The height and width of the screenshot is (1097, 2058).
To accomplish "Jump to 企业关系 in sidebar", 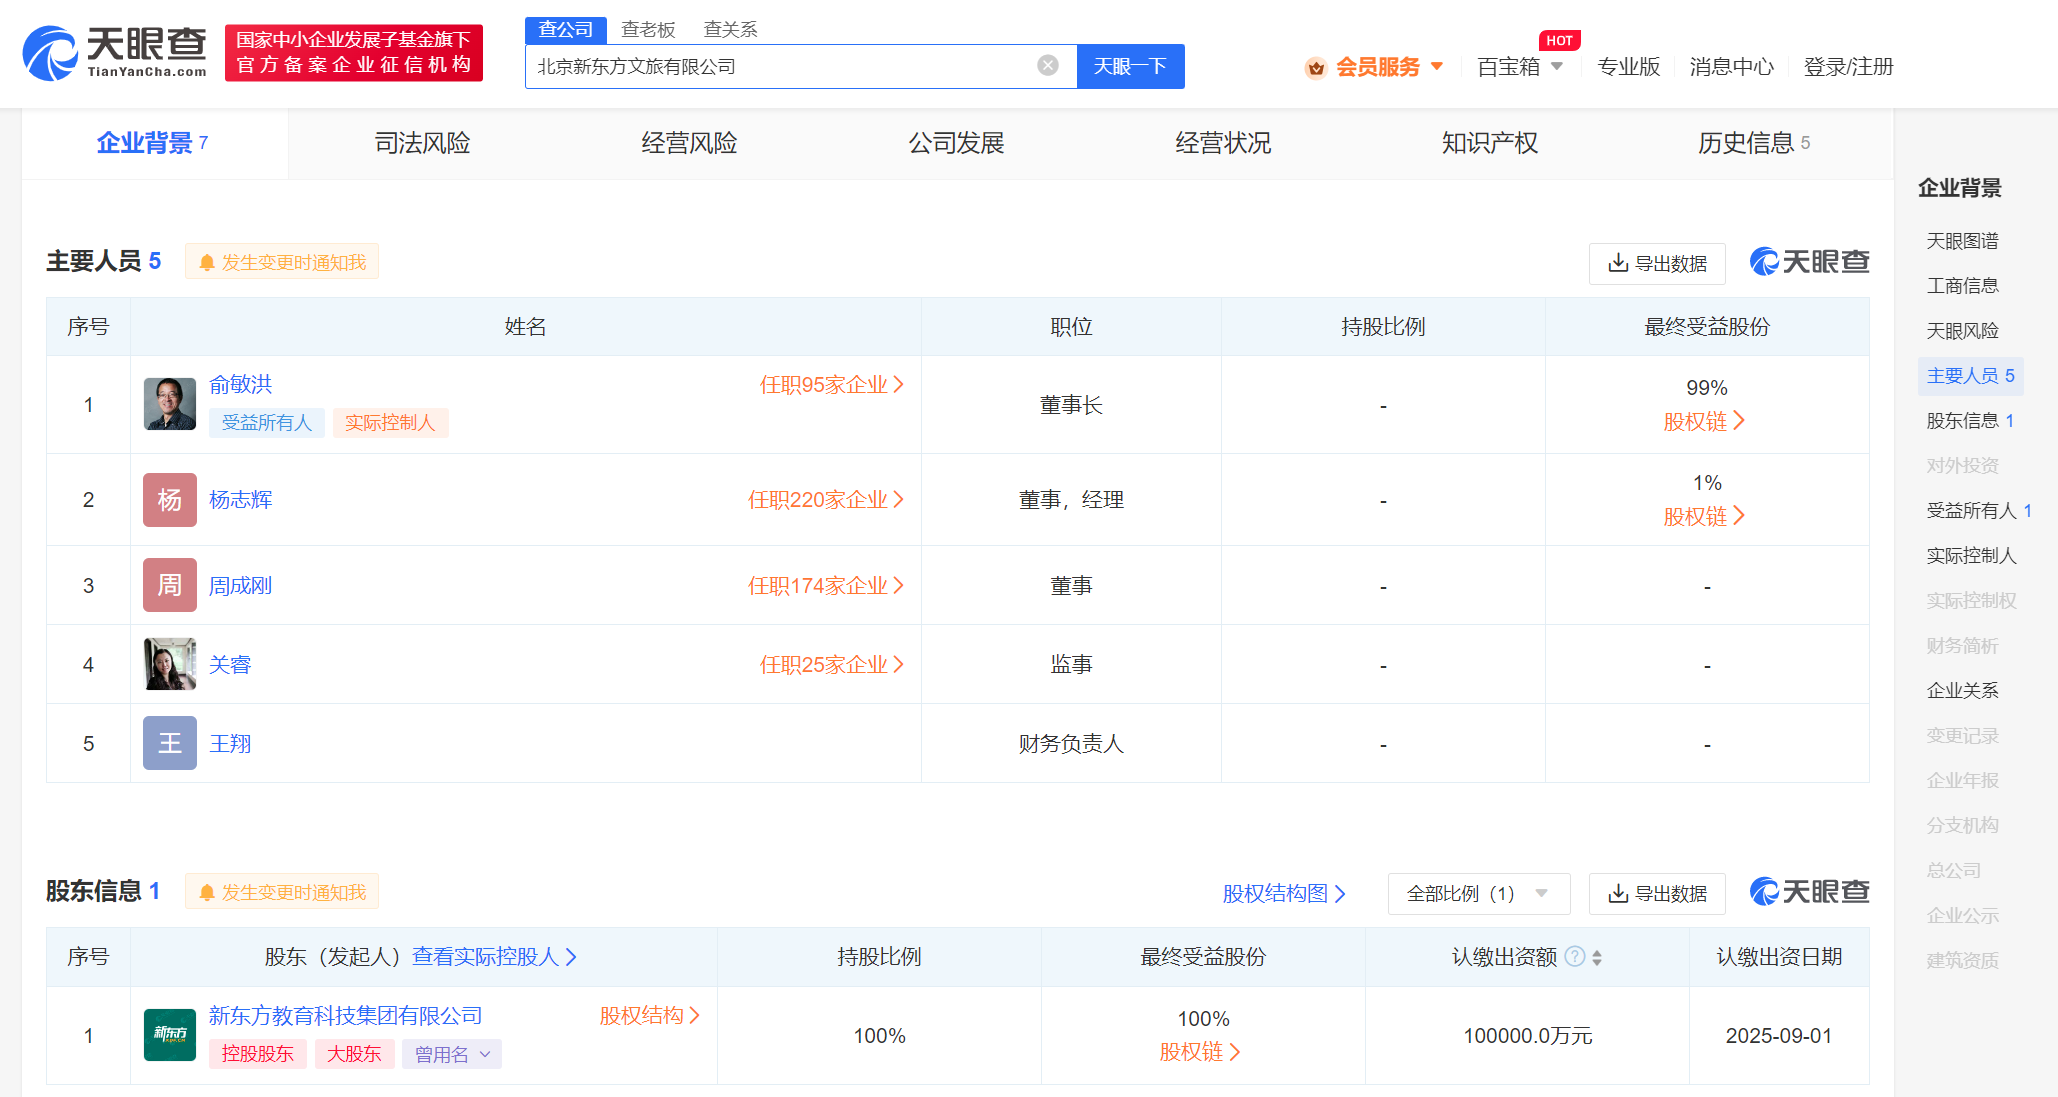I will 1962,691.
